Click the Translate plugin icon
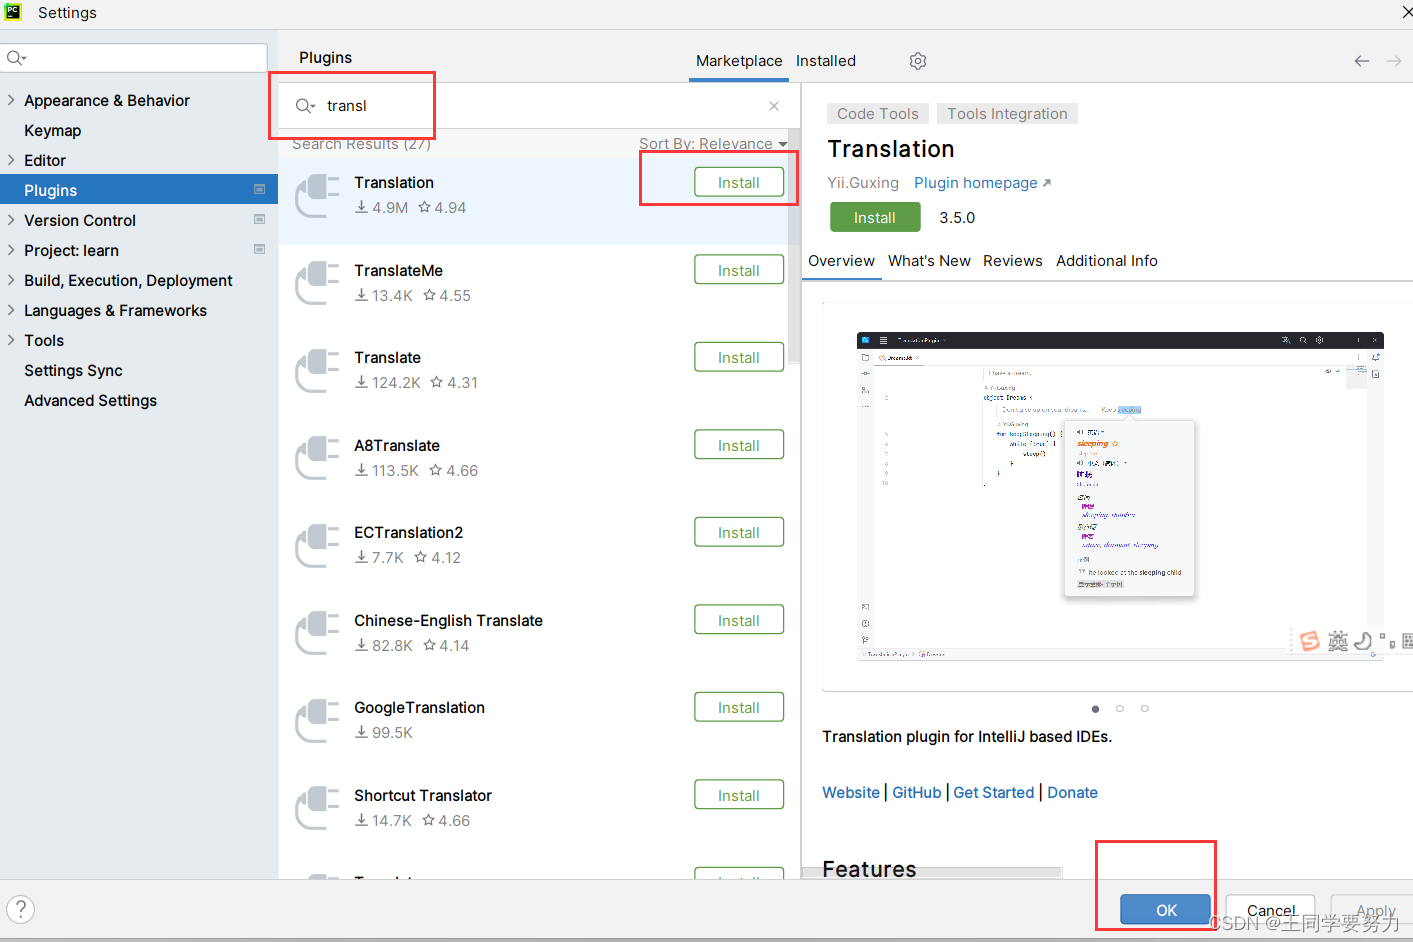Viewport: 1413px width, 942px height. tap(317, 370)
